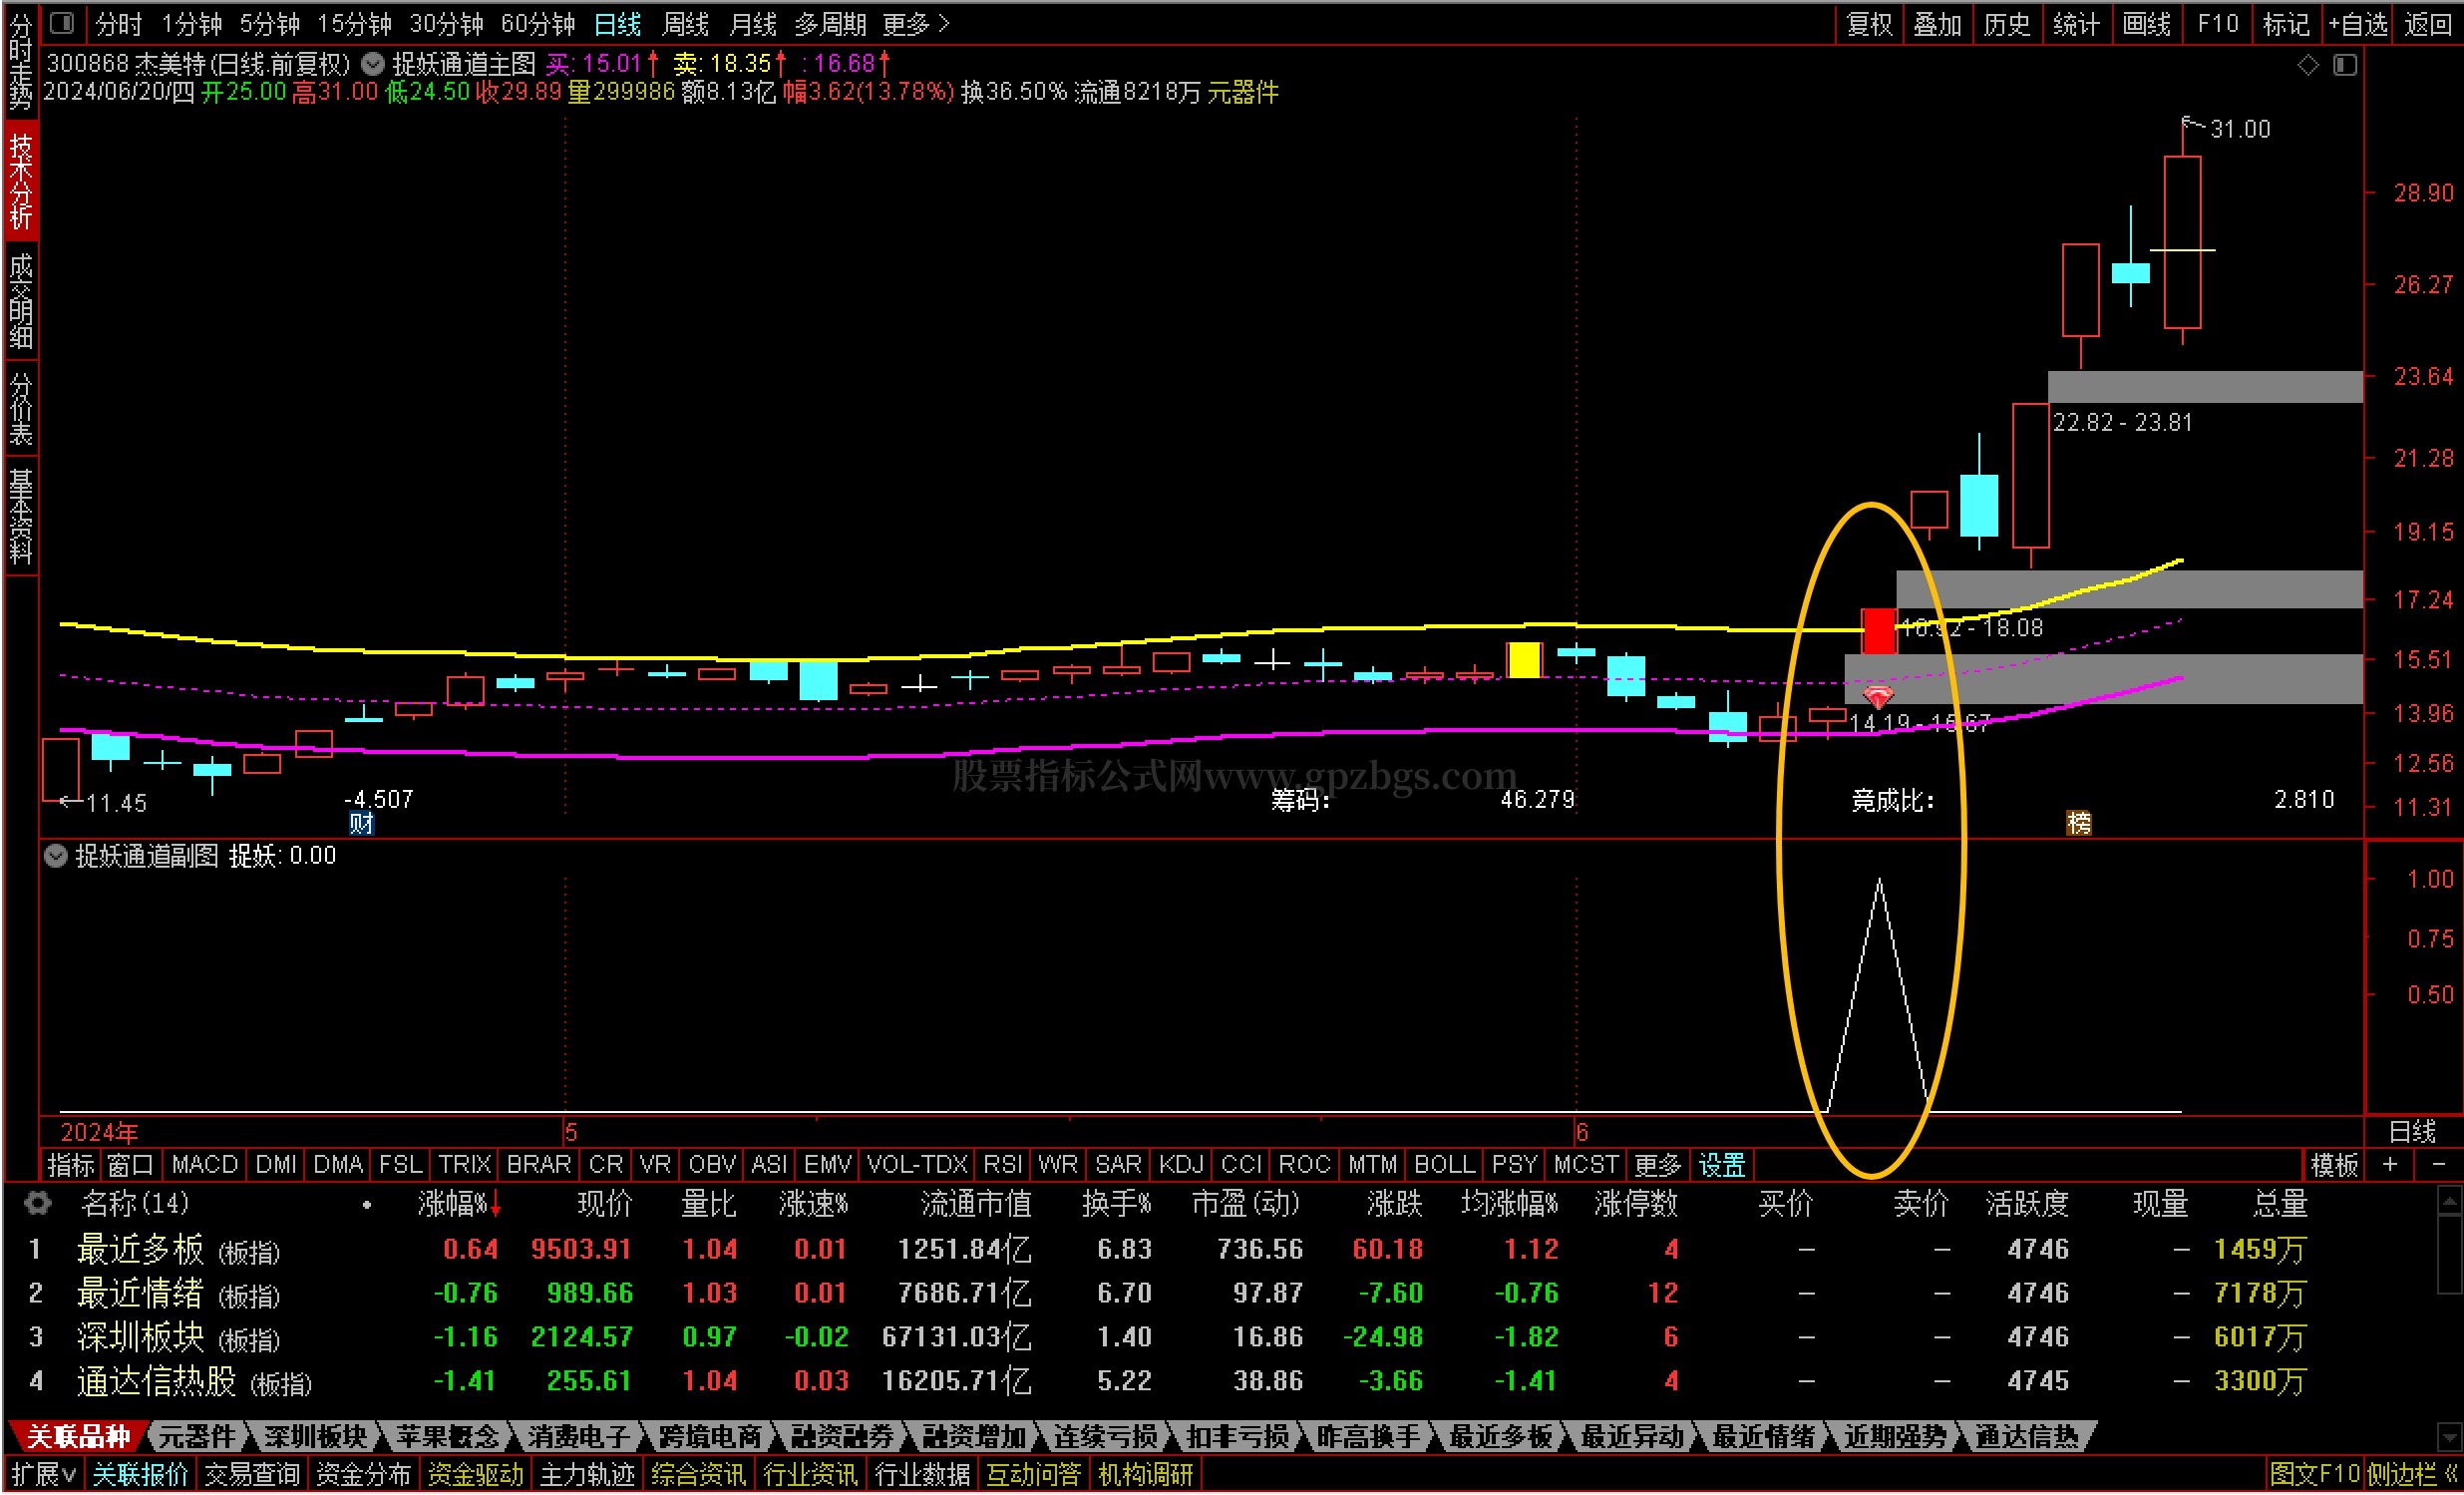The width and height of the screenshot is (2464, 1495).
Task: Select the MACD indicator tab
Action: (x=204, y=1164)
